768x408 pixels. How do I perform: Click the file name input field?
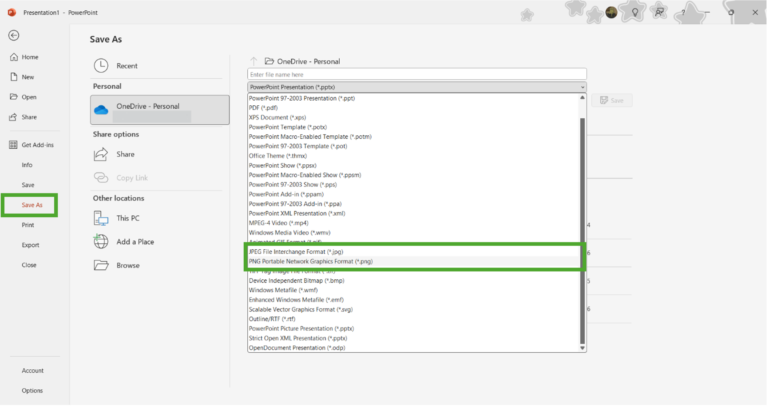click(x=416, y=74)
